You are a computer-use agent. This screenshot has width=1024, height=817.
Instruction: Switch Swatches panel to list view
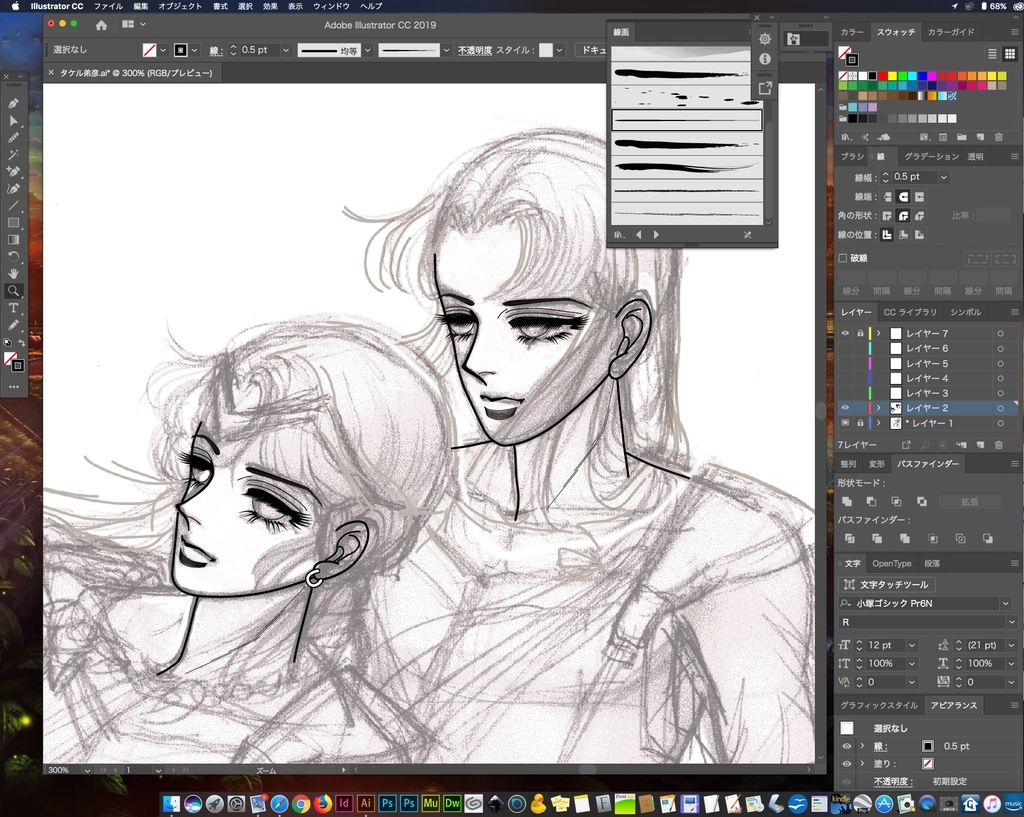tap(992, 54)
